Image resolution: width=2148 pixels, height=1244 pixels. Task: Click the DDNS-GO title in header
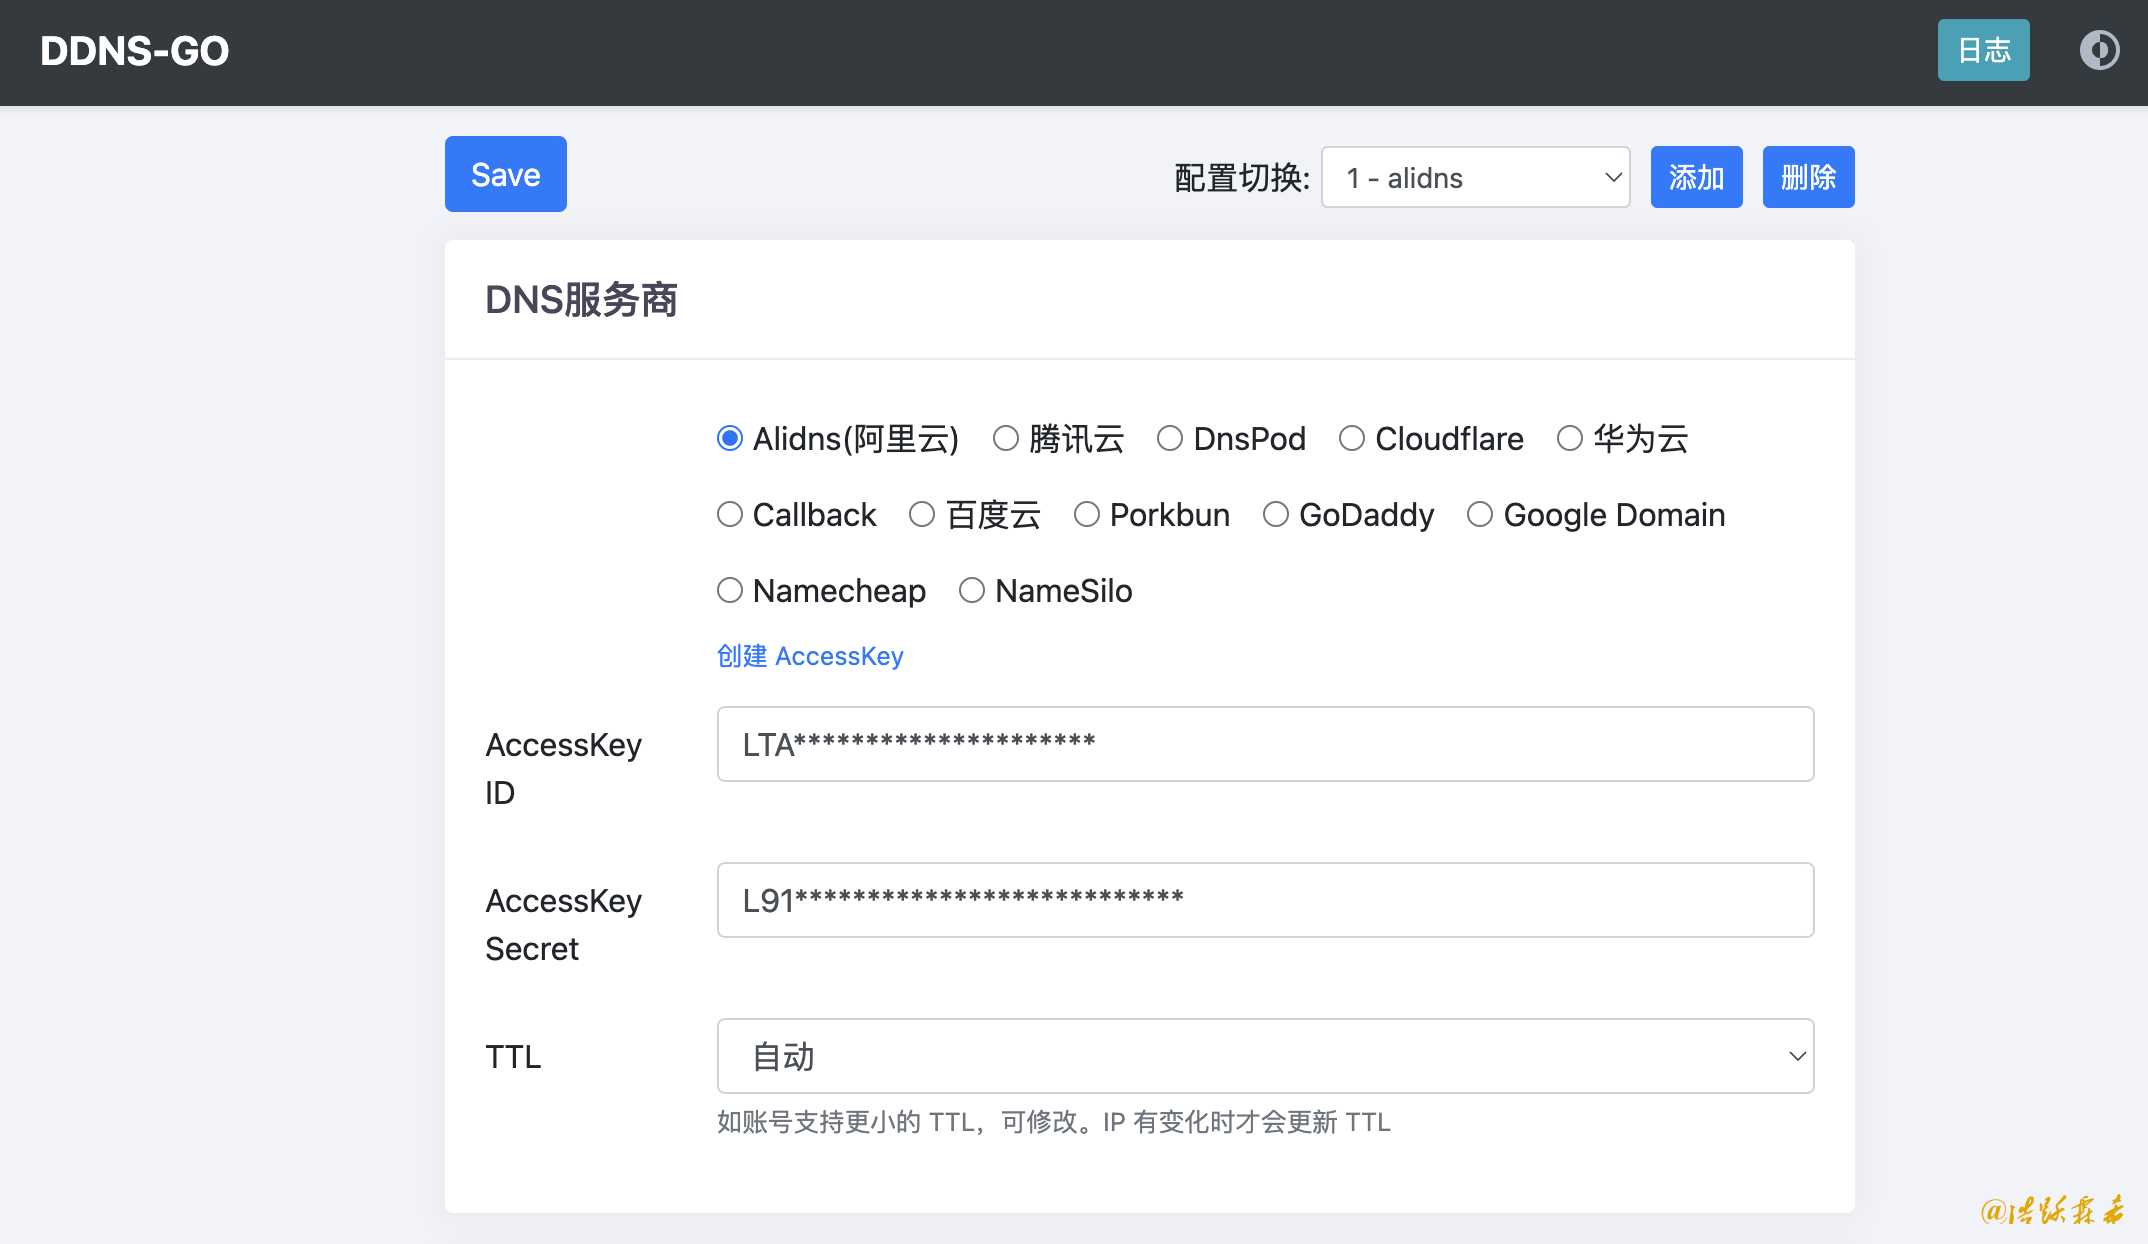click(x=134, y=51)
